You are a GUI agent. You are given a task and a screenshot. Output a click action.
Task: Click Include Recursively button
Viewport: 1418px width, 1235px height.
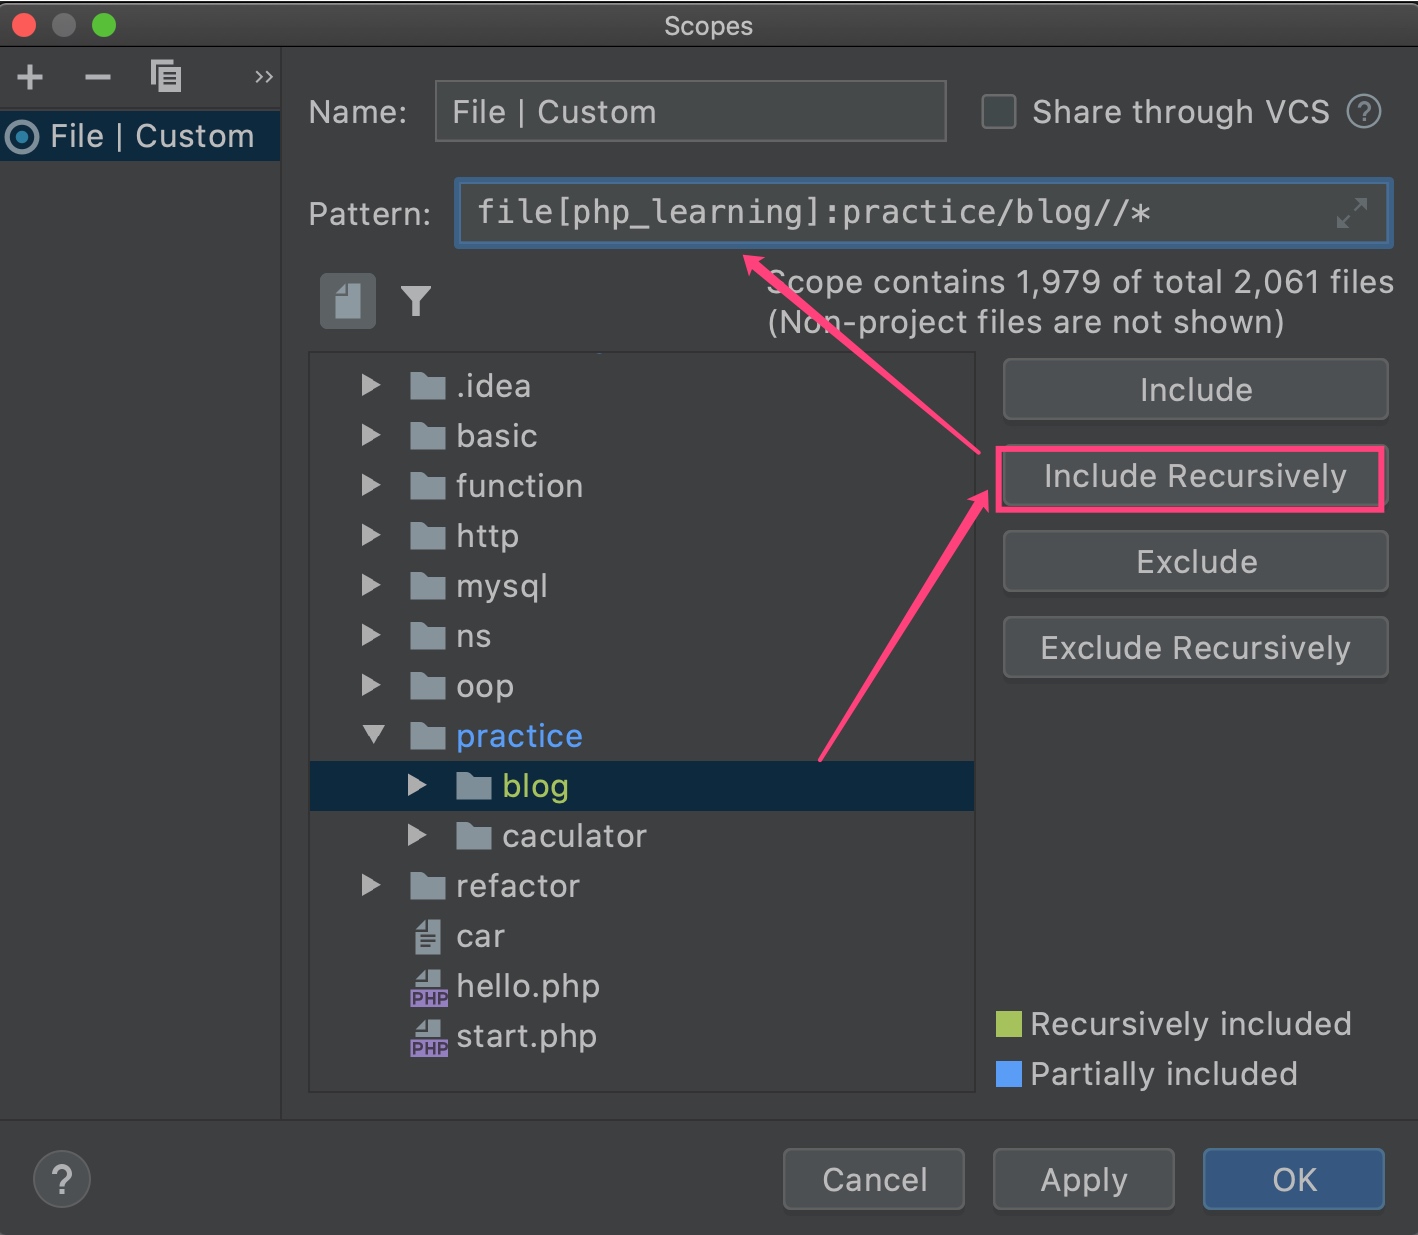pos(1196,476)
